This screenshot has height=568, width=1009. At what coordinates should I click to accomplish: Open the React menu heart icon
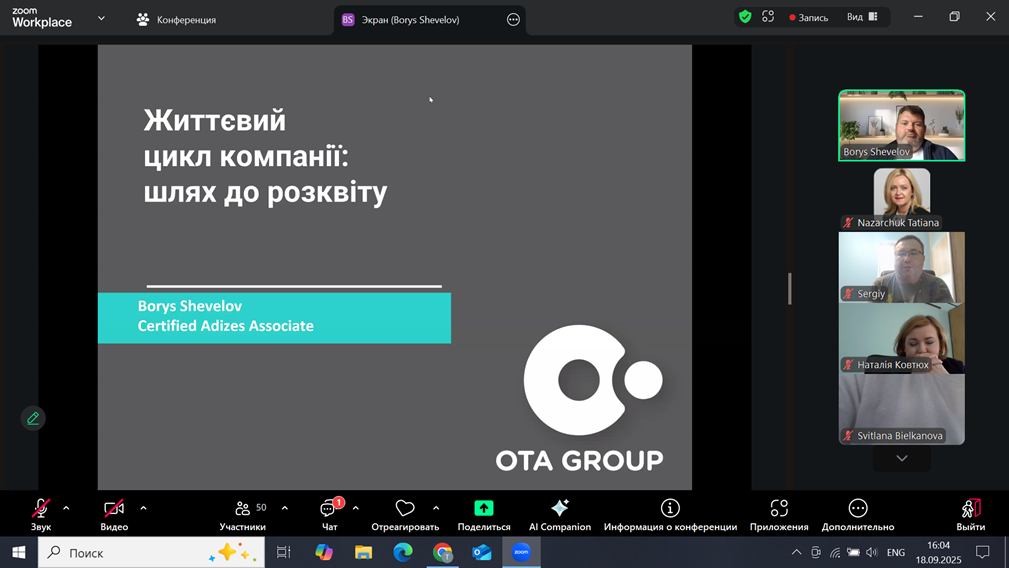click(405, 508)
